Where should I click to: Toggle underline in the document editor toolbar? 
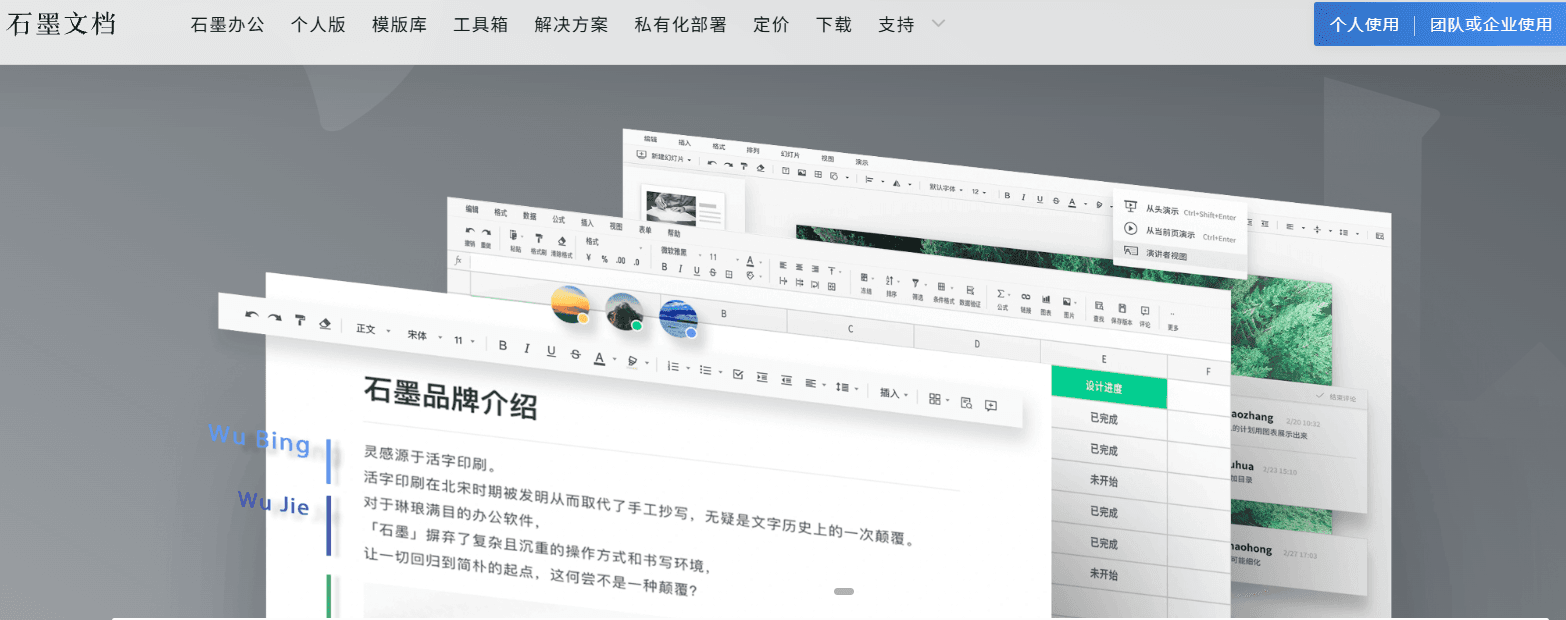551,351
